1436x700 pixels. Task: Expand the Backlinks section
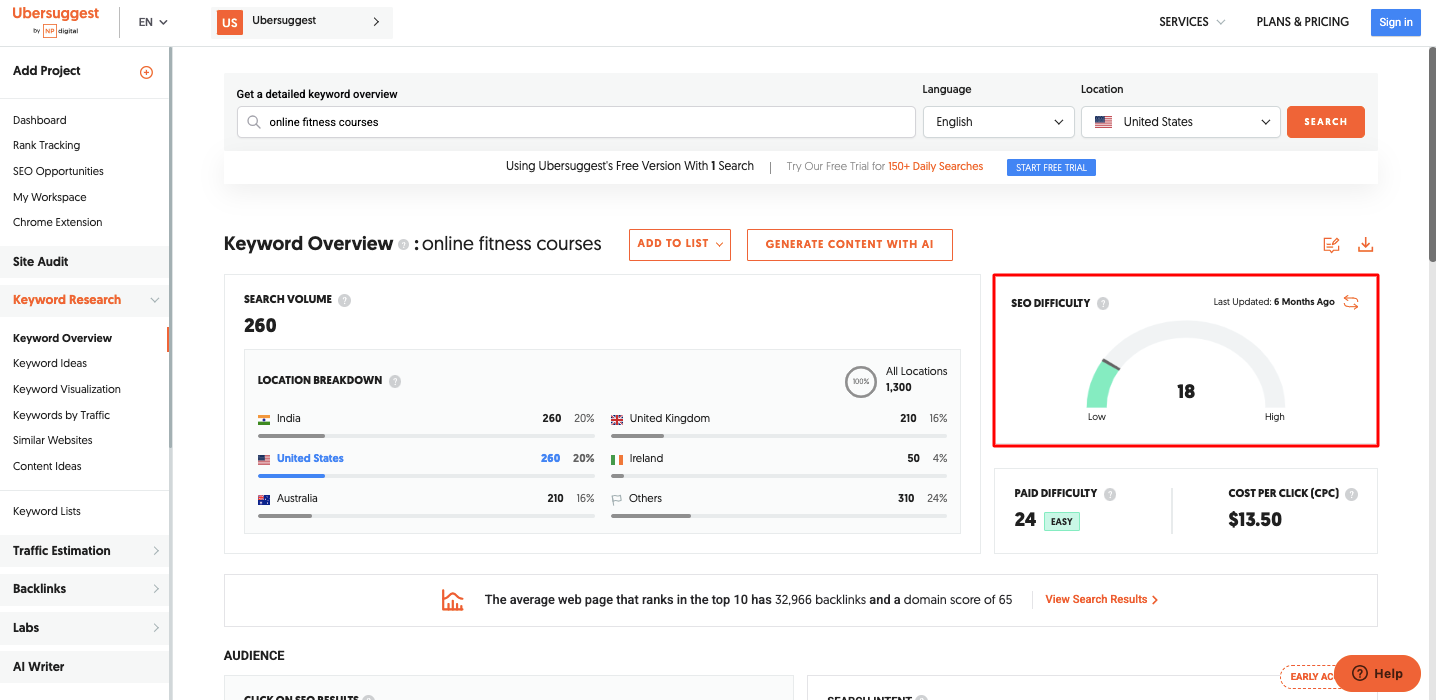pos(156,589)
